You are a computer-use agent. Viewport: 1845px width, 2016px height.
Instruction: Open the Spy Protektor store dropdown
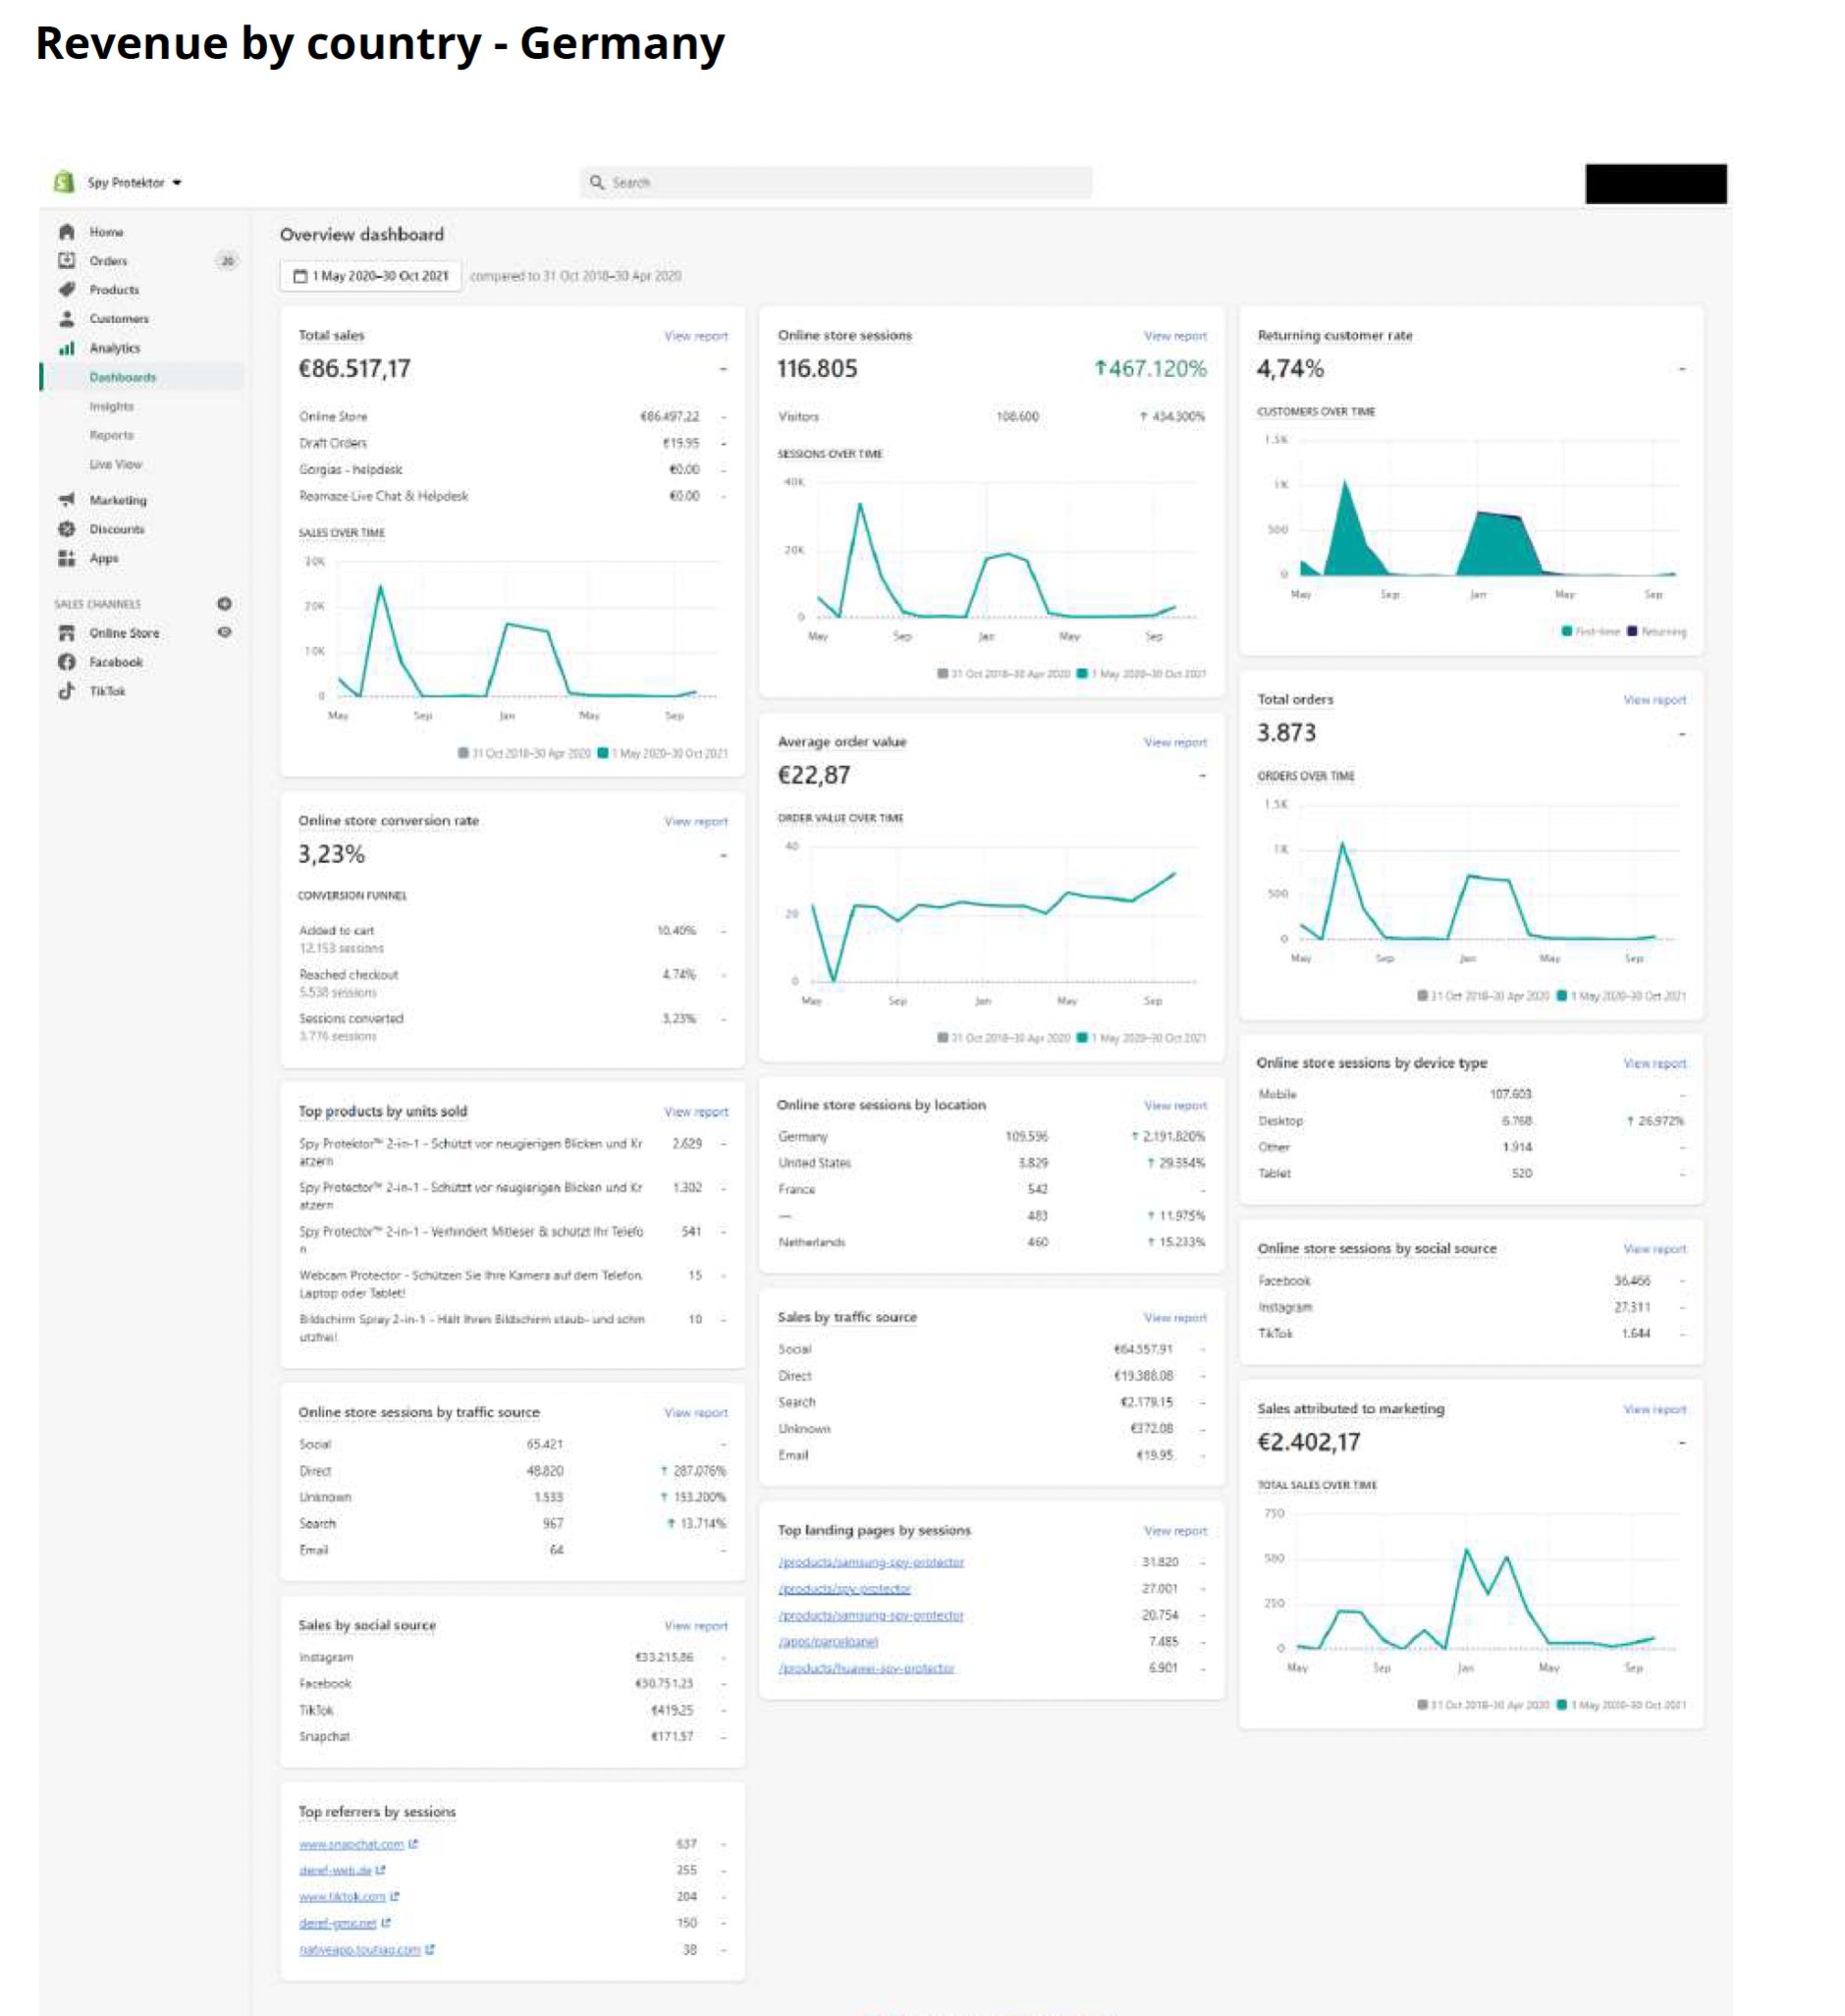pos(135,183)
